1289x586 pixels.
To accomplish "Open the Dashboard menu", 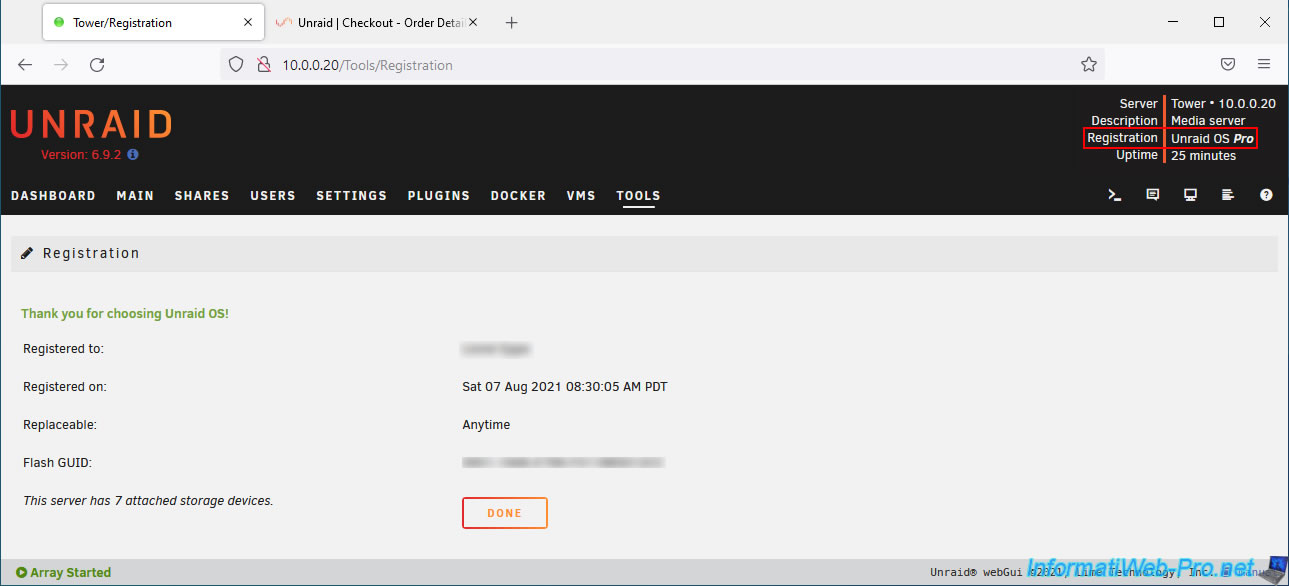I will (53, 196).
